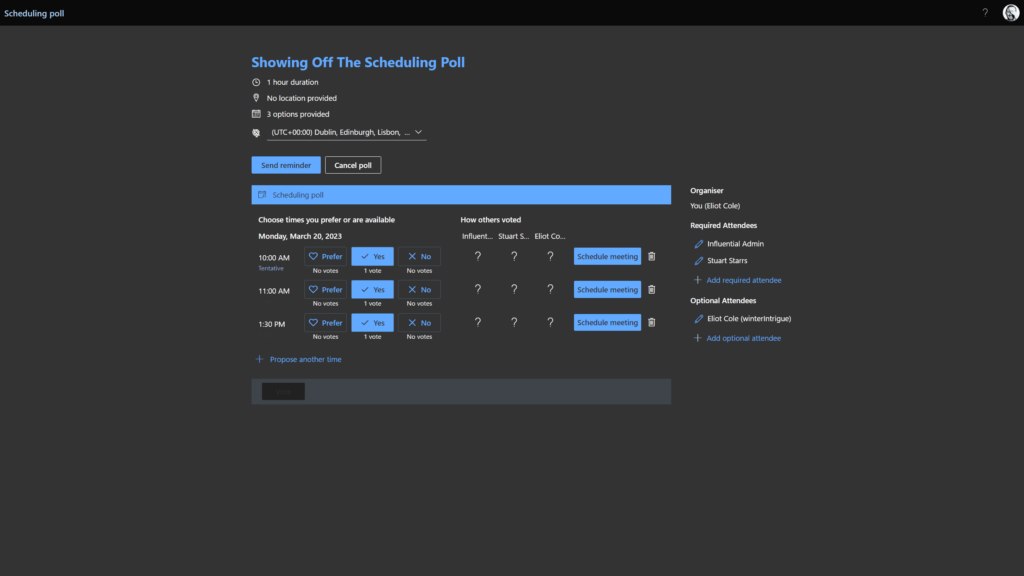This screenshot has height=576, width=1024.
Task: Toggle Yes vote for 11:00 AM
Action: click(372, 290)
